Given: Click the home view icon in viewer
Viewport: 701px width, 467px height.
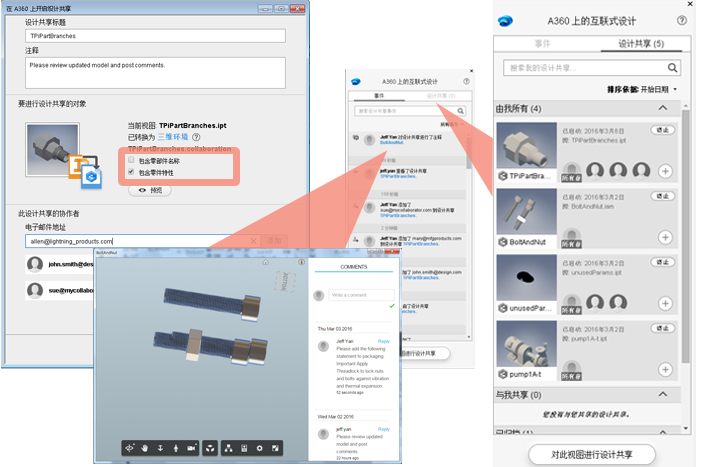Looking at the screenshot, I should click(x=266, y=262).
